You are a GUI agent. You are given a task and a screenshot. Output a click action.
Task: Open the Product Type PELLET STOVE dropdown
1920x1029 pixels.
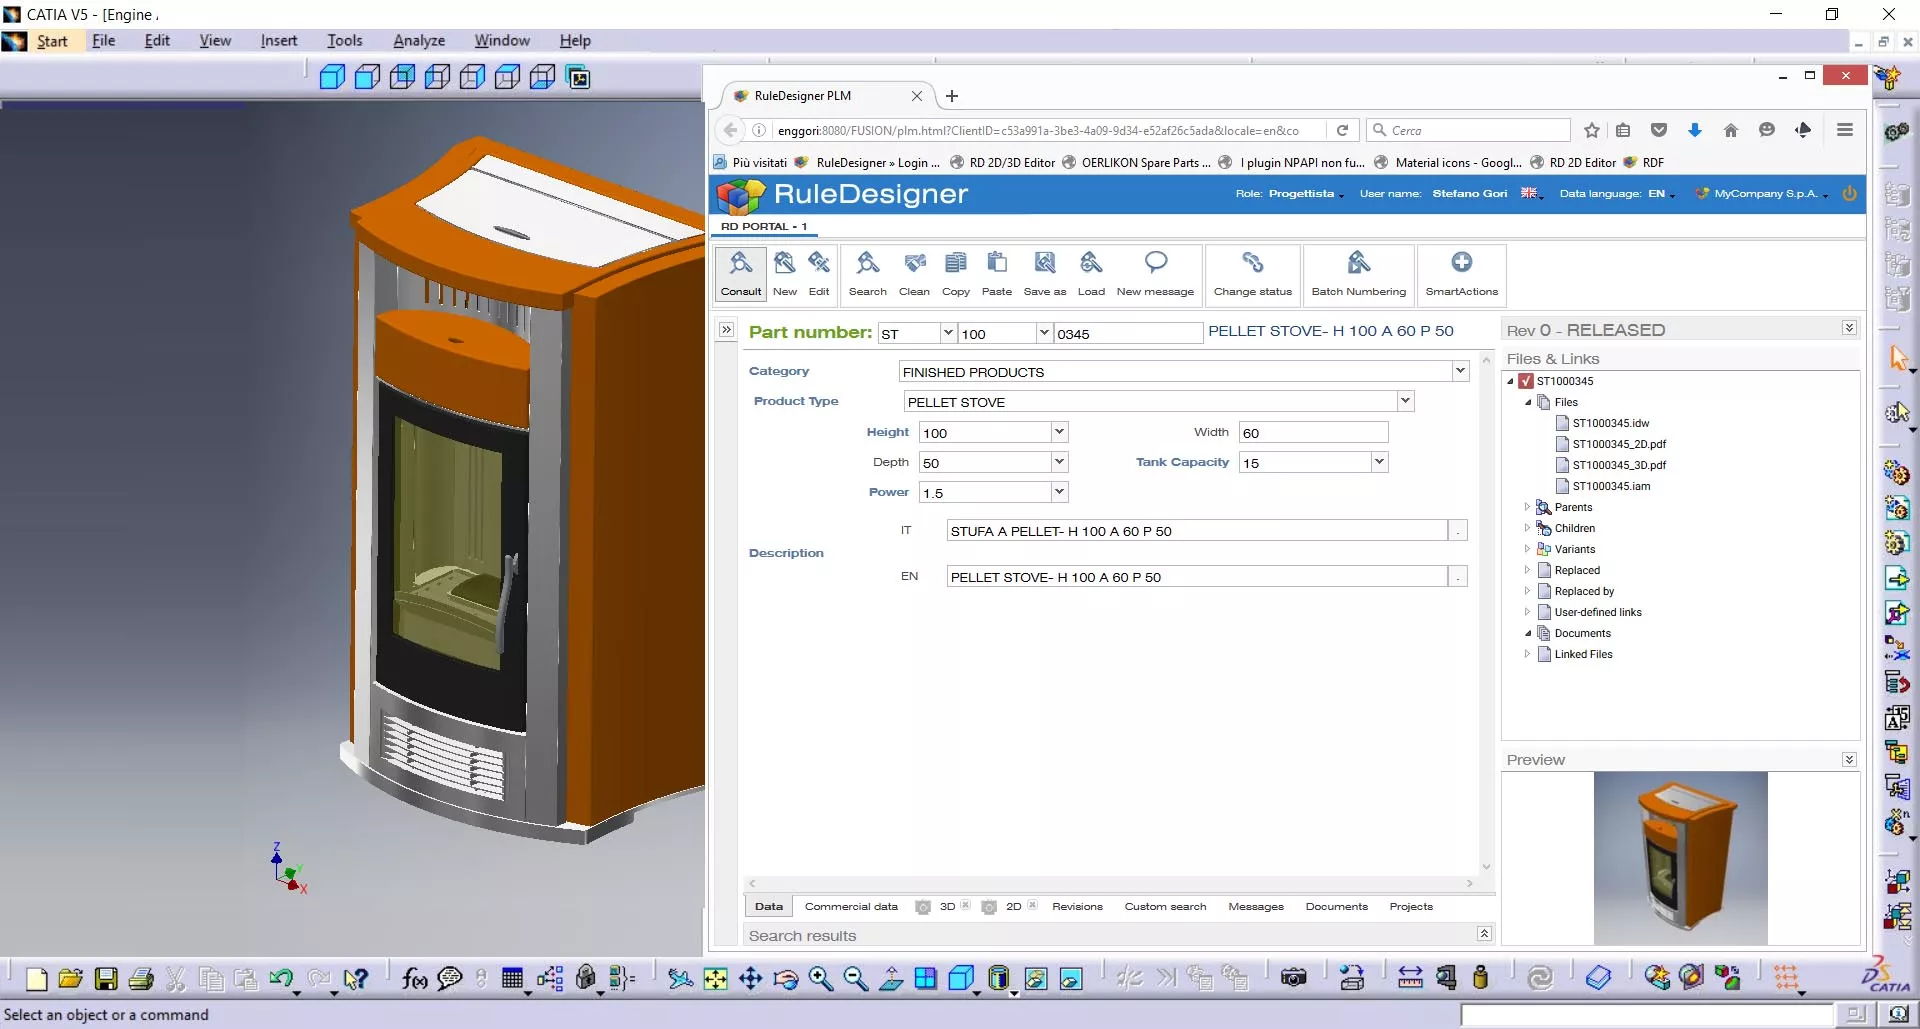point(1405,401)
